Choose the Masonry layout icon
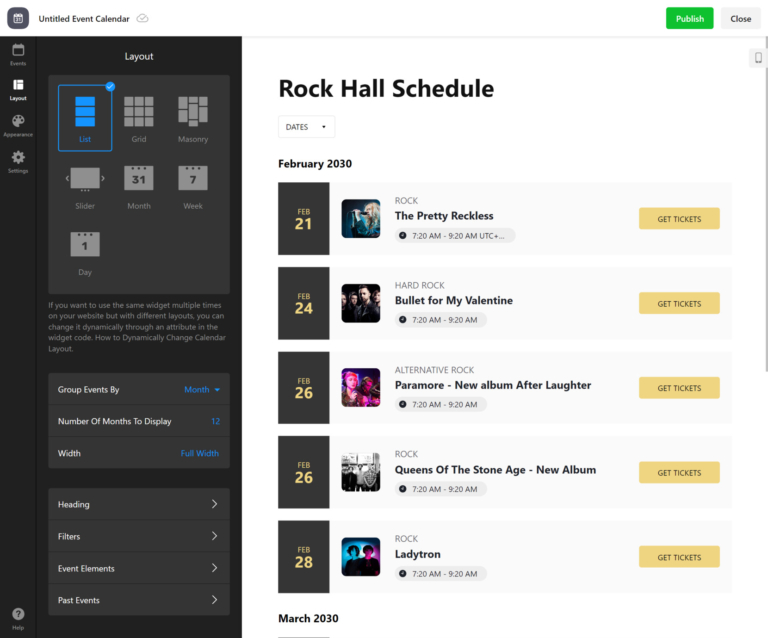This screenshot has height=638, width=768. [192, 111]
